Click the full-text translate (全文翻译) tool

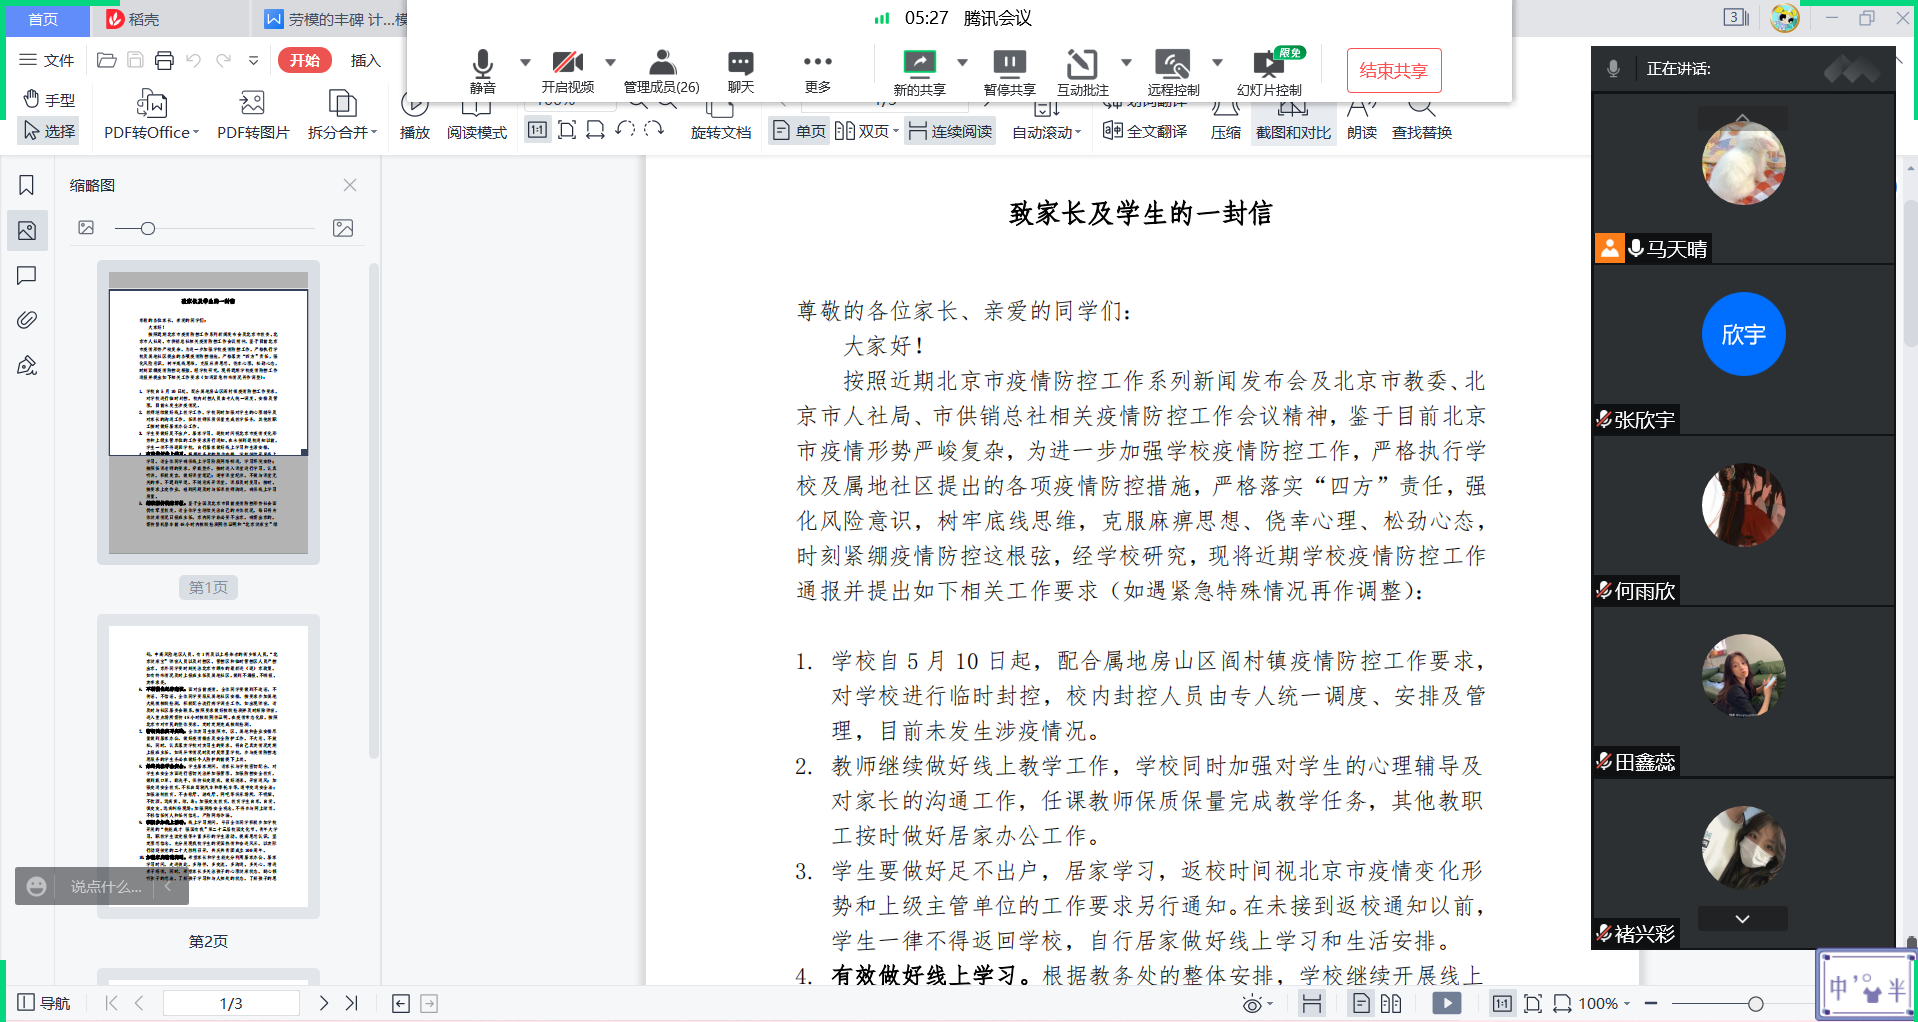pyautogui.click(x=1145, y=131)
